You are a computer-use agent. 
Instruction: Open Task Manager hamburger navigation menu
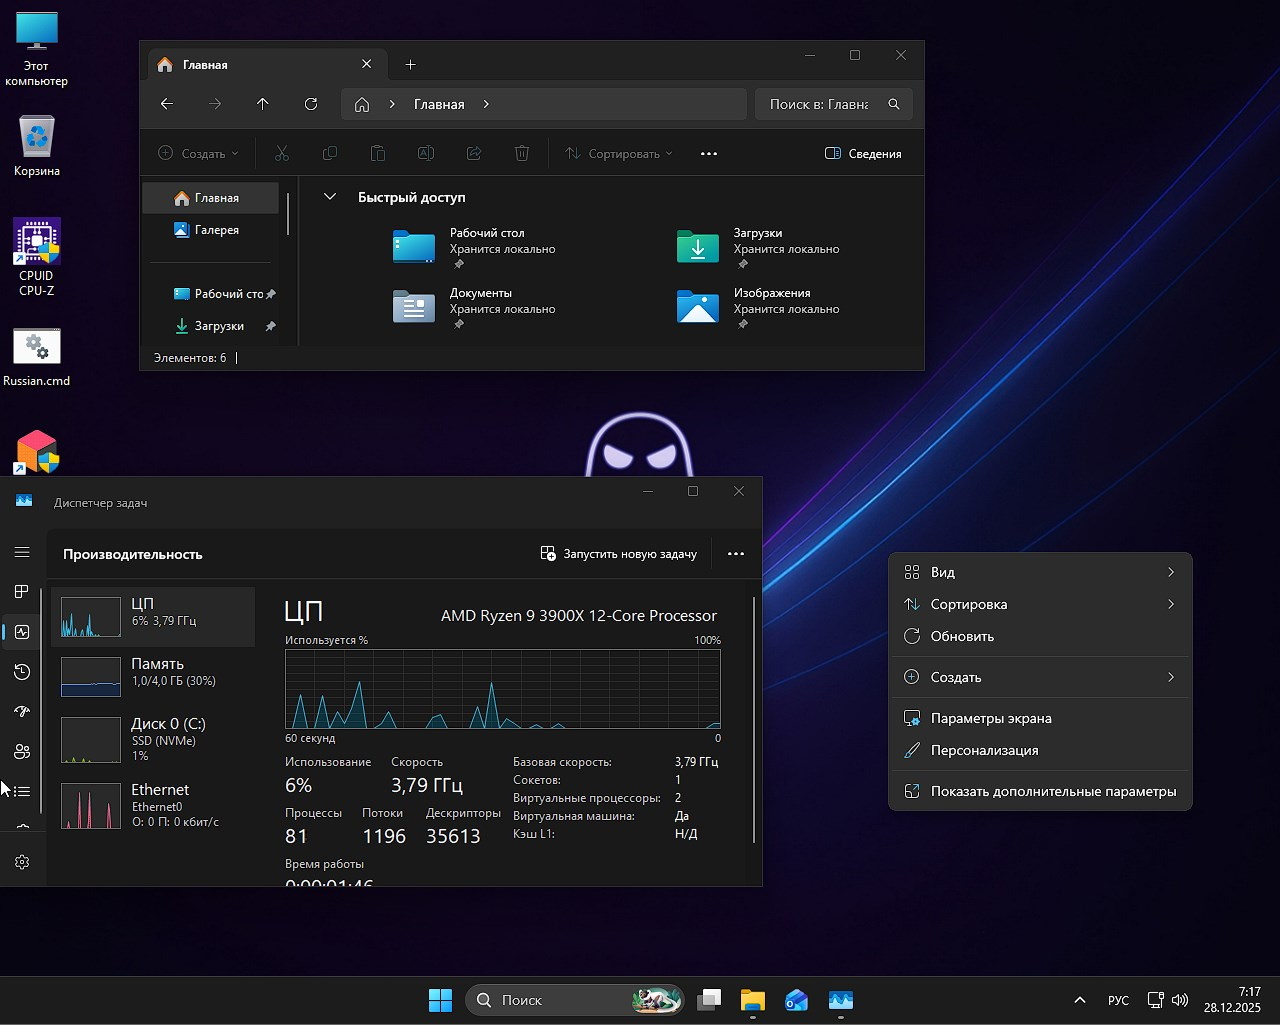point(22,552)
